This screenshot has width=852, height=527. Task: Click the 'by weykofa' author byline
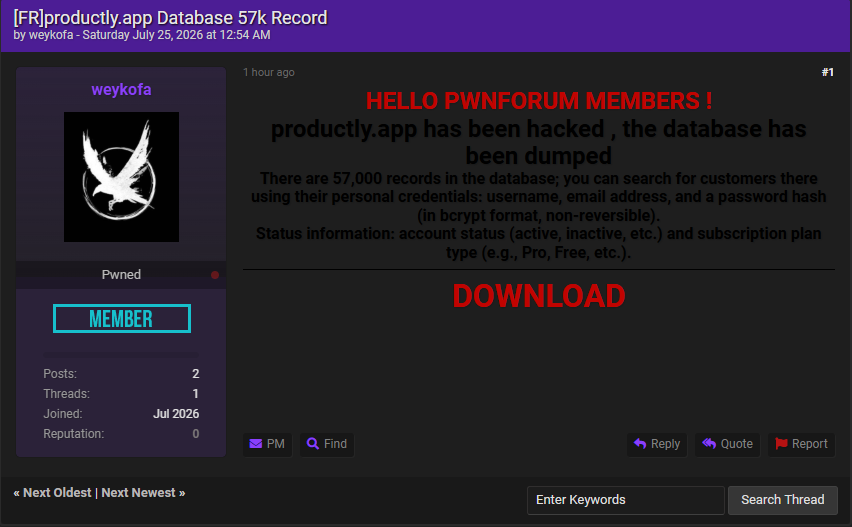pyautogui.click(x=43, y=35)
